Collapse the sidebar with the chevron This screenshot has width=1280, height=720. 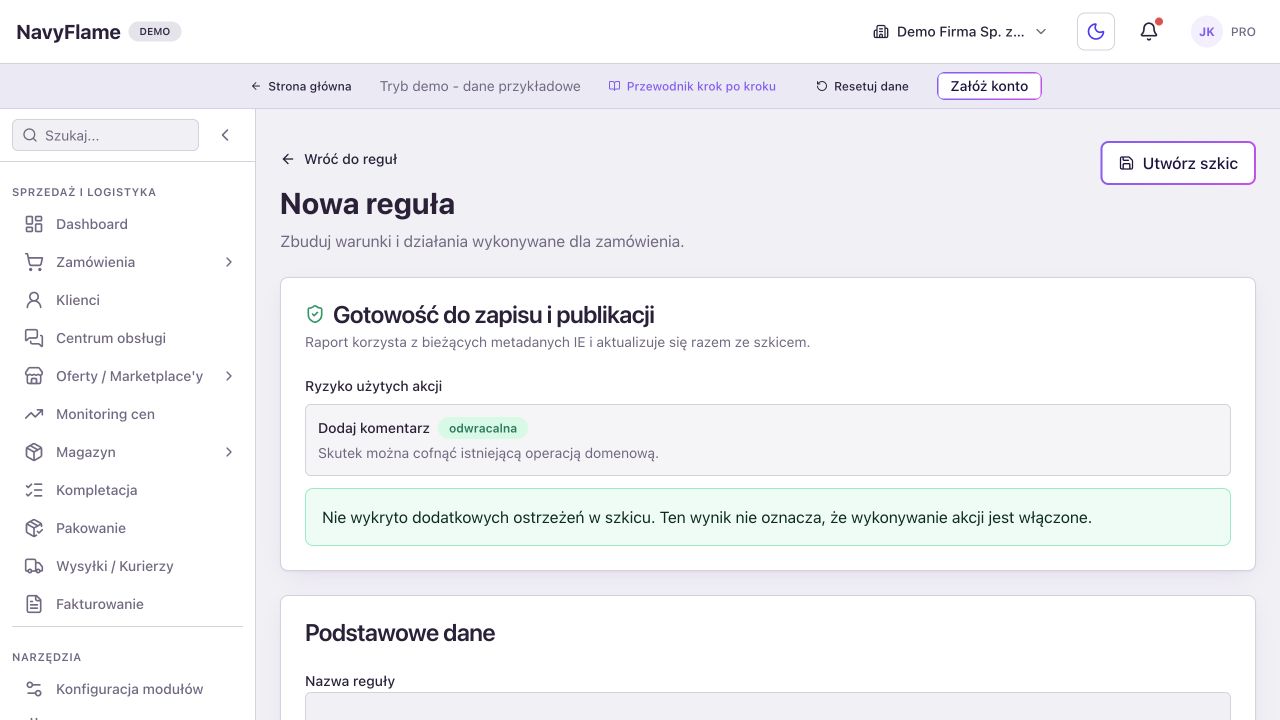click(x=225, y=135)
